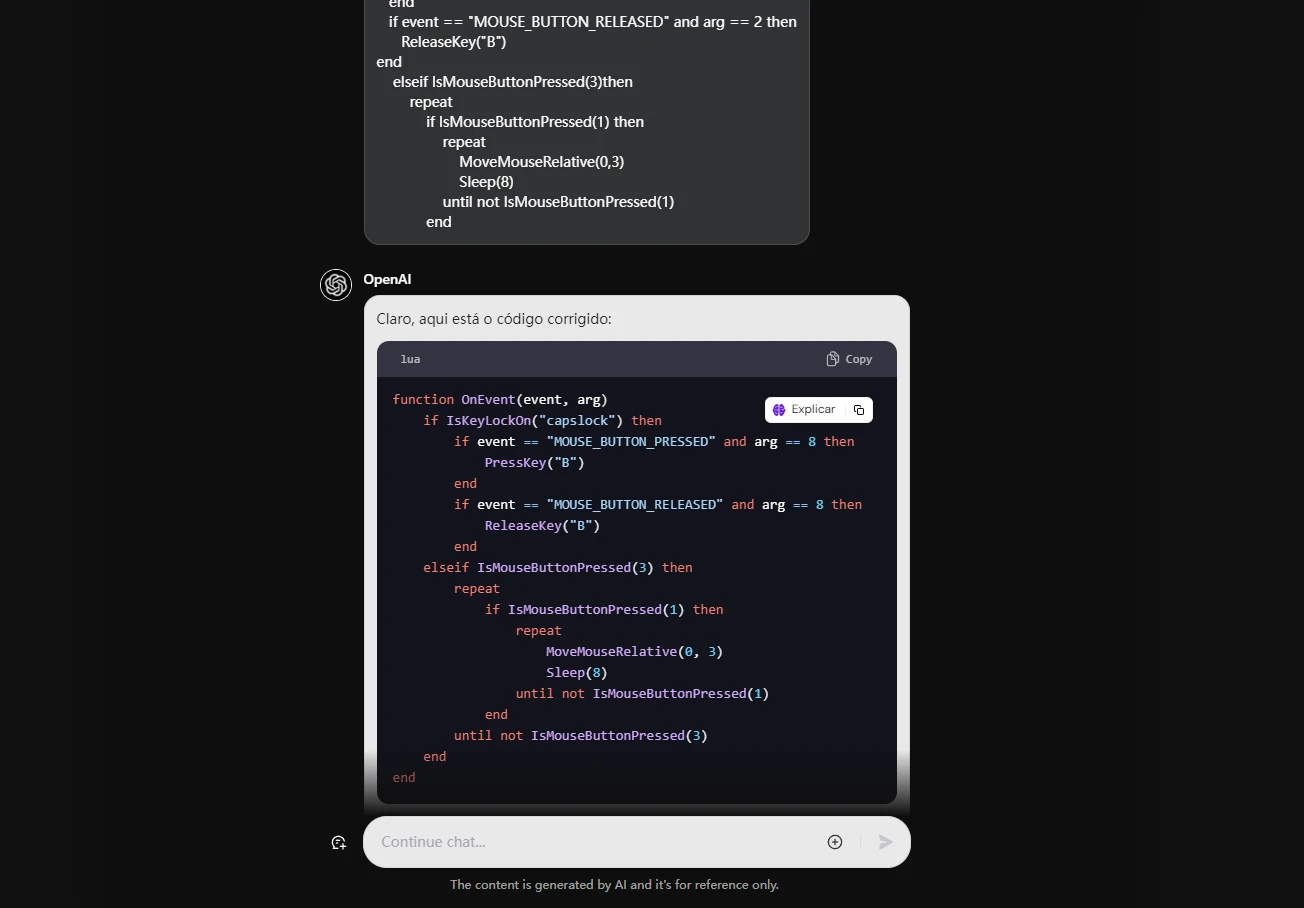Select the OpenAI sender name
The width and height of the screenshot is (1304, 908).
387,280
